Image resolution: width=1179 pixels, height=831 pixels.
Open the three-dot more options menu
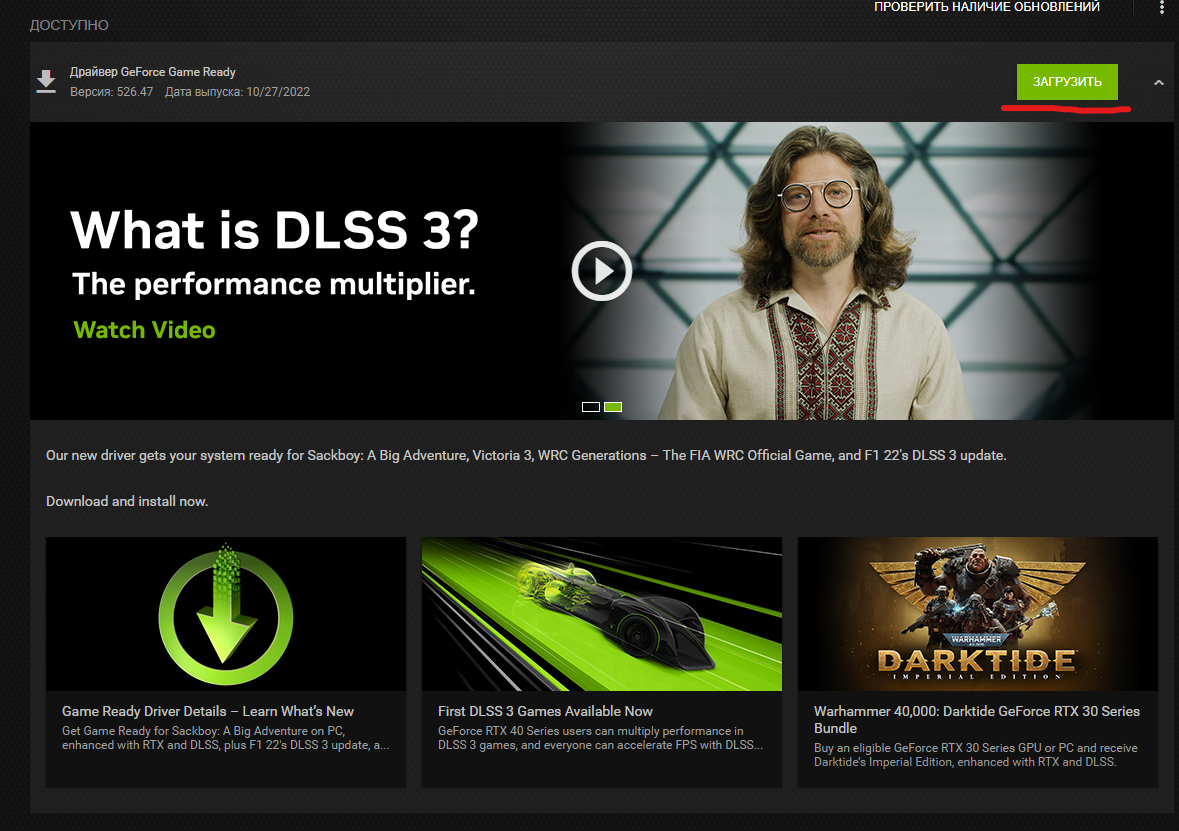point(1162,7)
